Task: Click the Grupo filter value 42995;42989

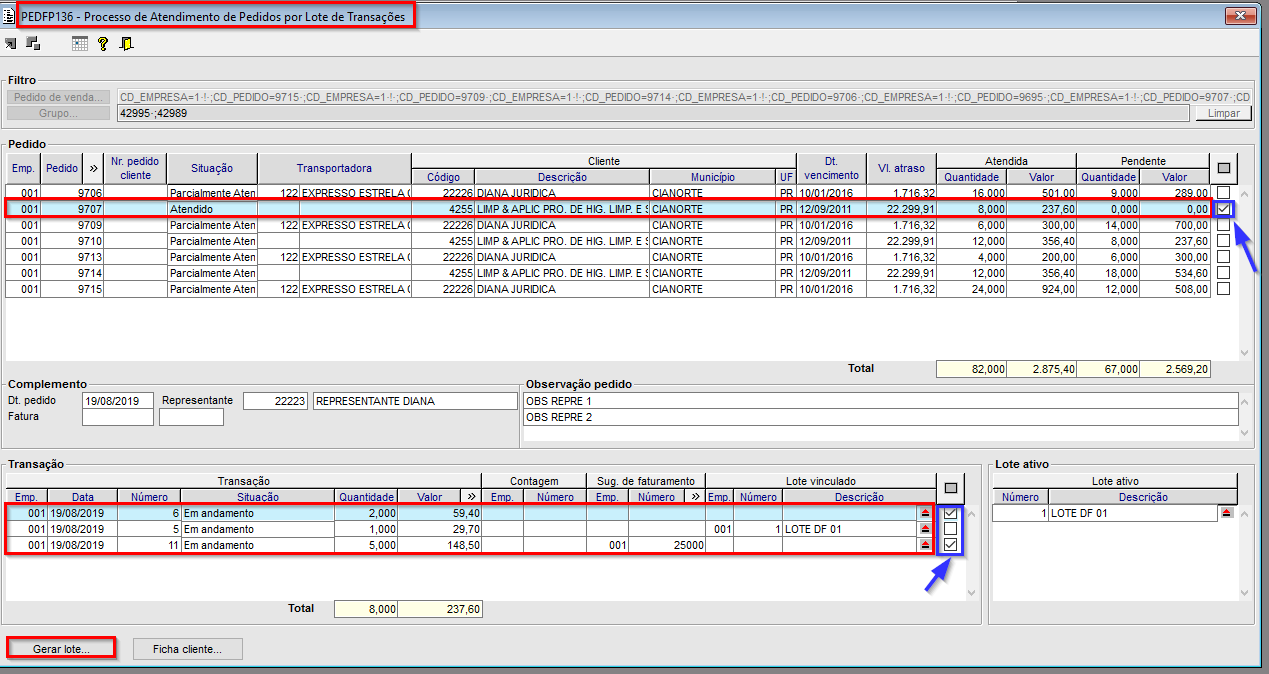Action: coord(655,113)
